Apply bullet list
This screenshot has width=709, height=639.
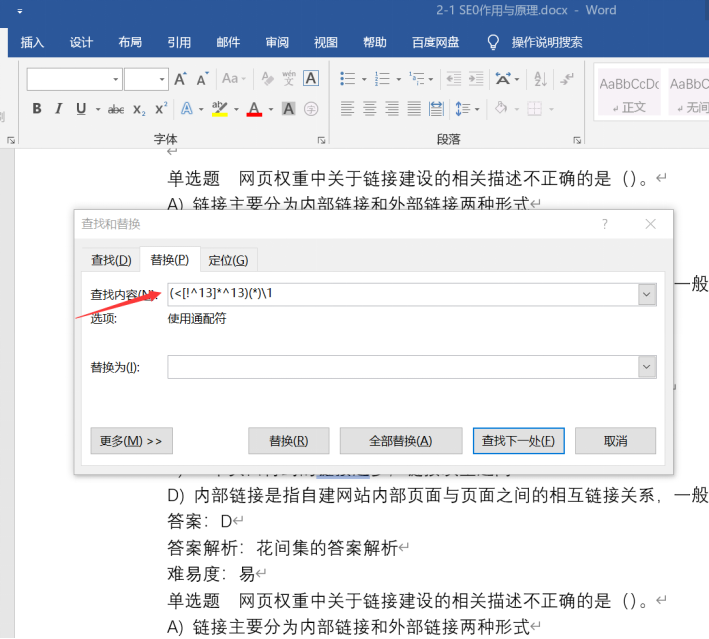[x=347, y=79]
